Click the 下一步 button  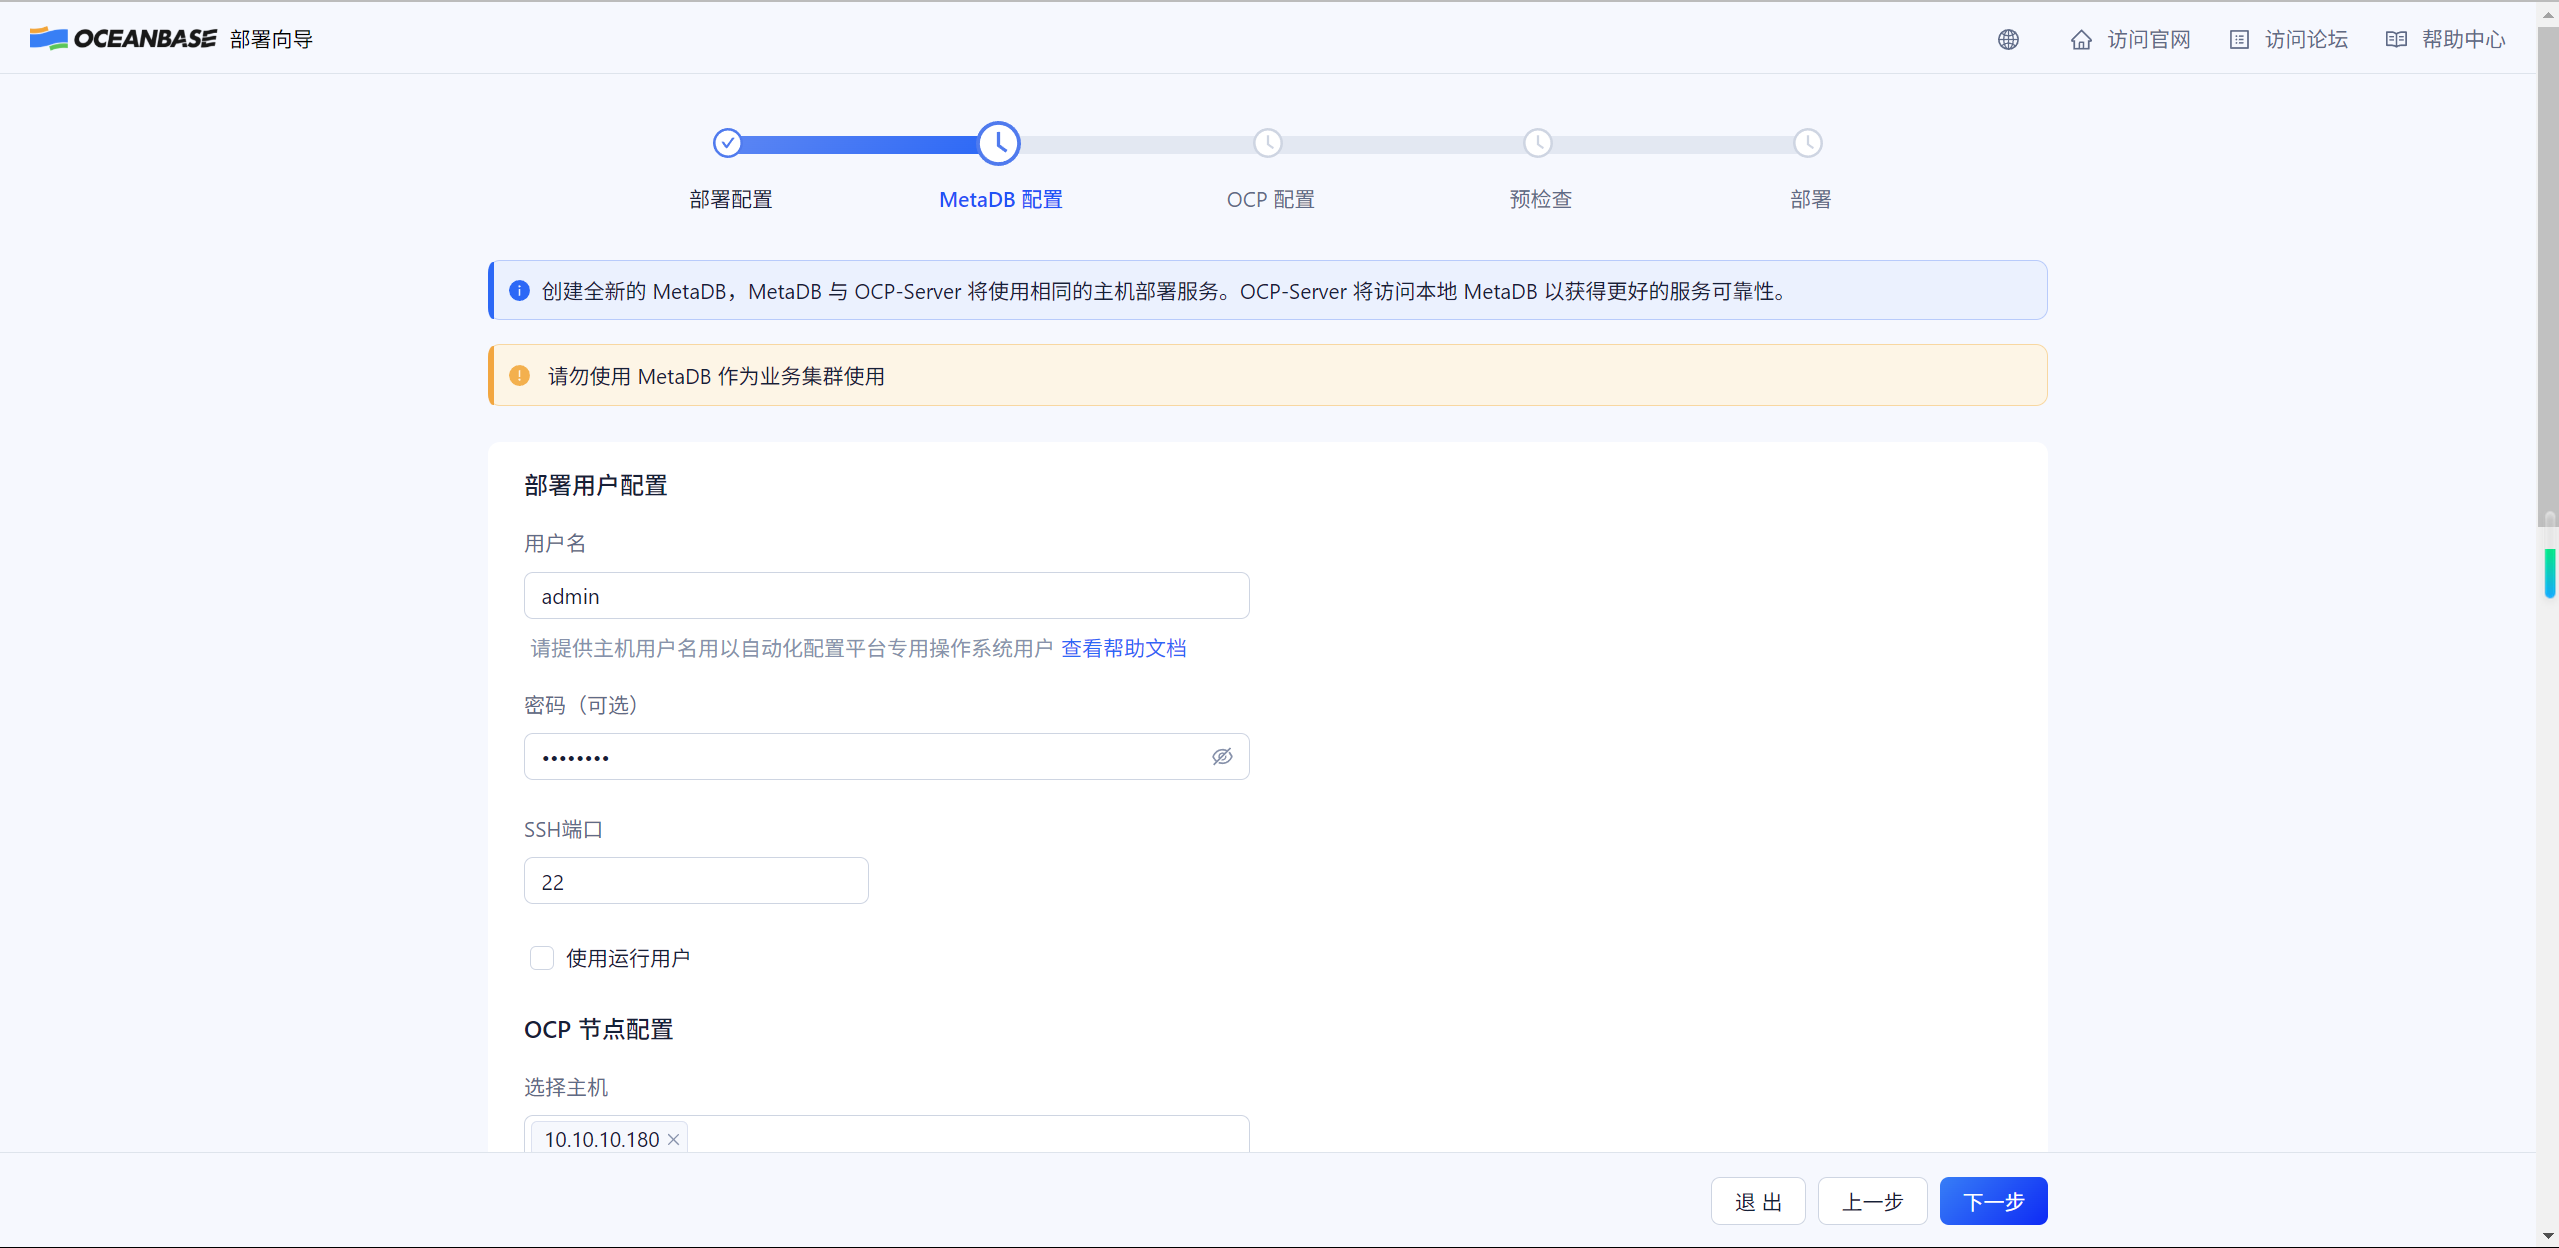1993,1201
